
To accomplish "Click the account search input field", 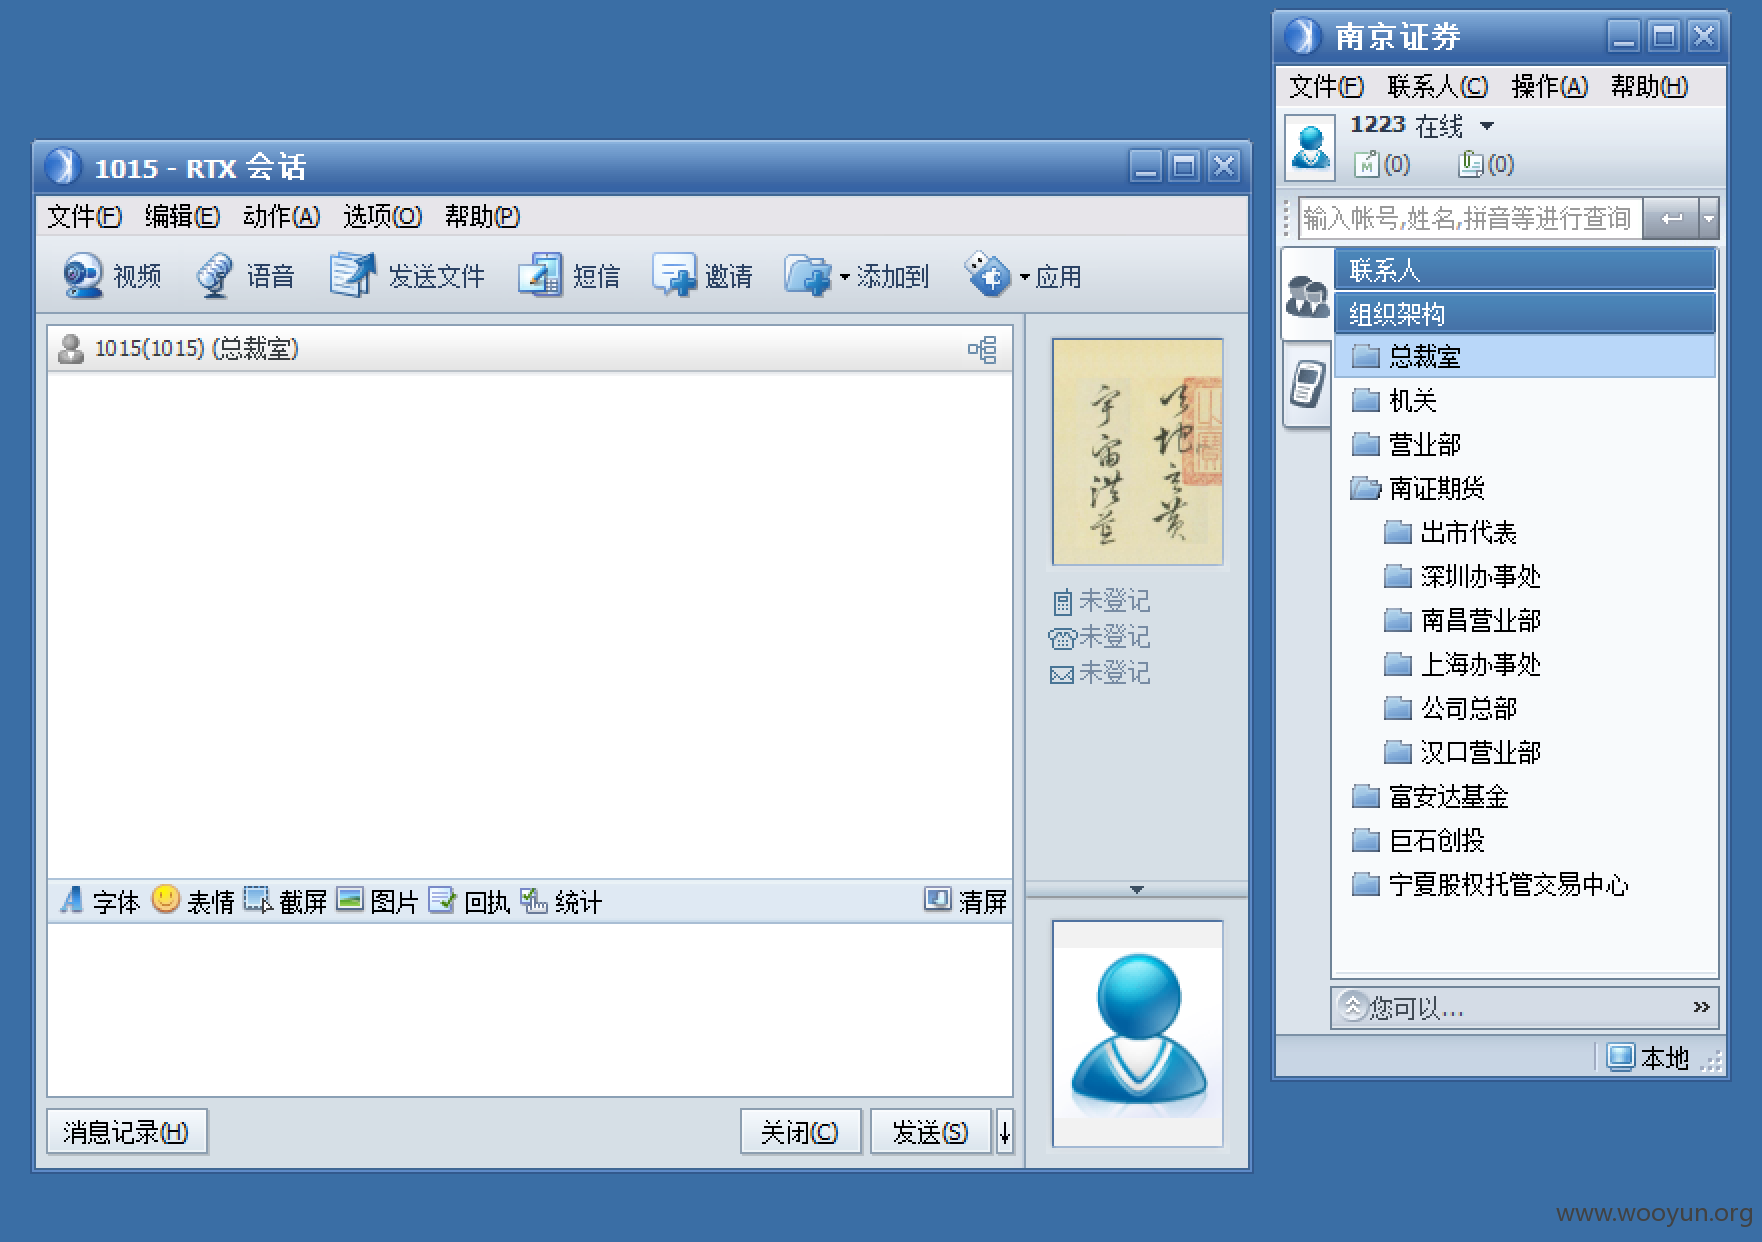I will 1470,218.
